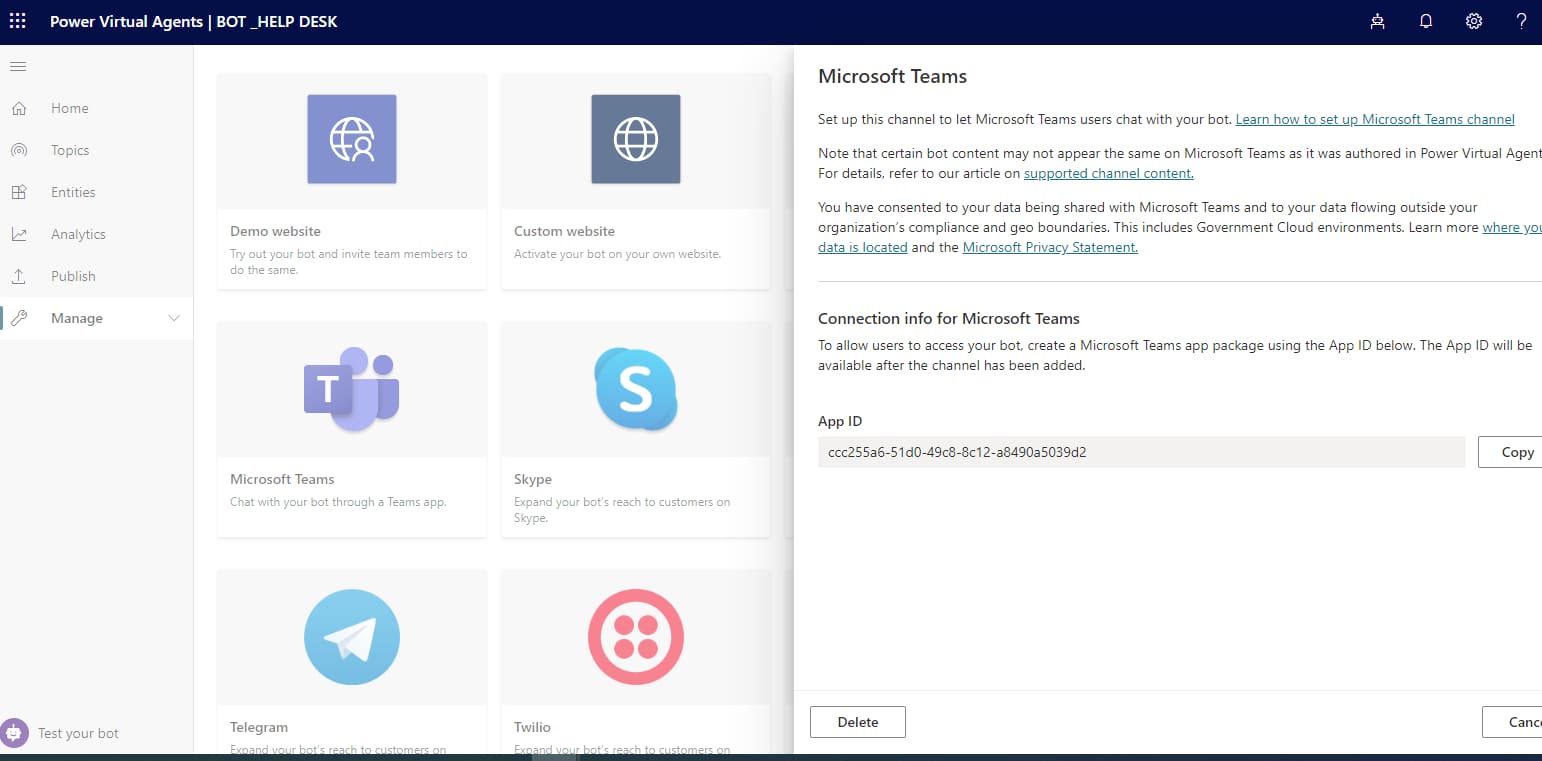Click the Skype card title
1542x761 pixels.
coord(533,479)
